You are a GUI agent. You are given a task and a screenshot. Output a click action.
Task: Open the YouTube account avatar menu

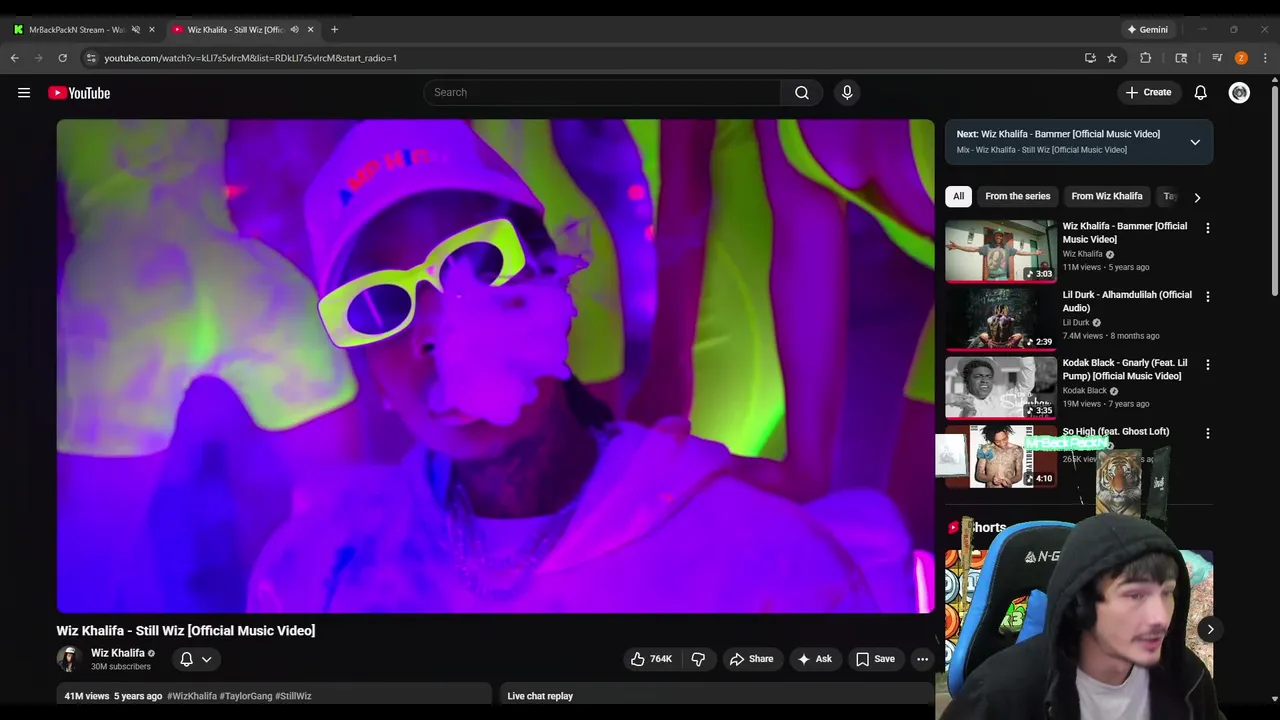(x=1239, y=93)
